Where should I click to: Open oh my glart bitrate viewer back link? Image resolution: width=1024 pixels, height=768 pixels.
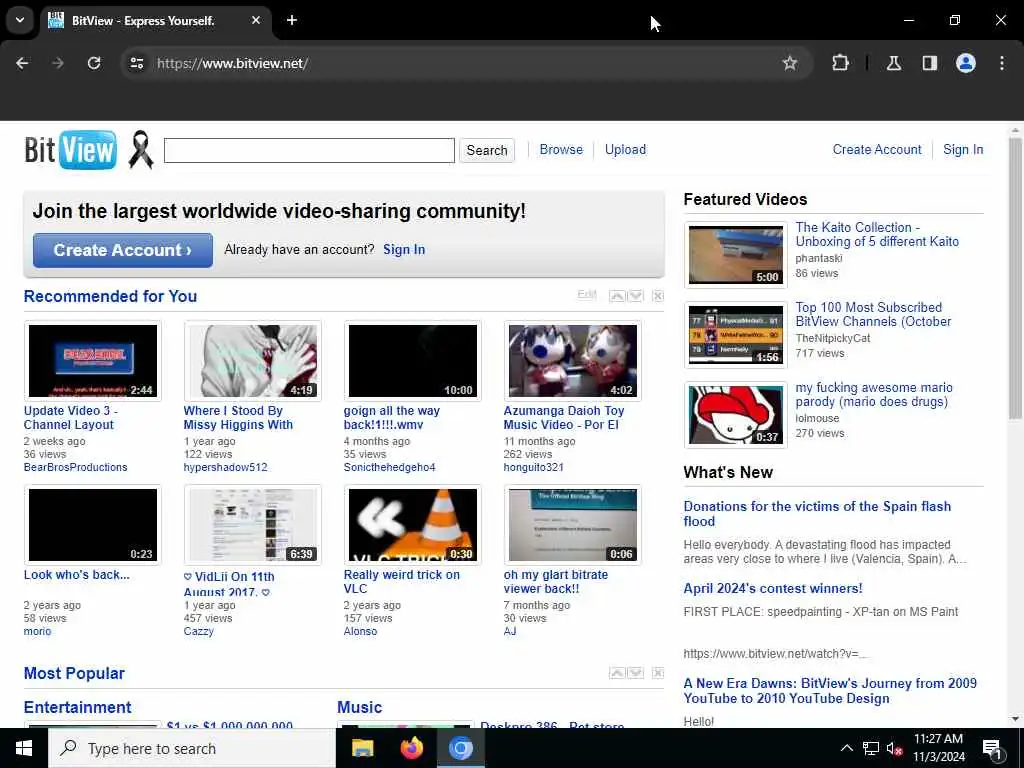[556, 581]
